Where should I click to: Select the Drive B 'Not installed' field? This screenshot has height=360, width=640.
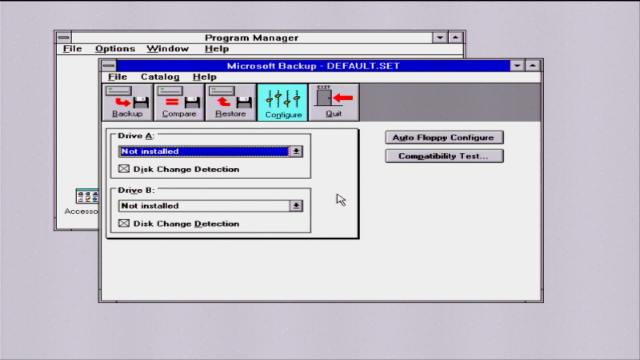(204, 206)
